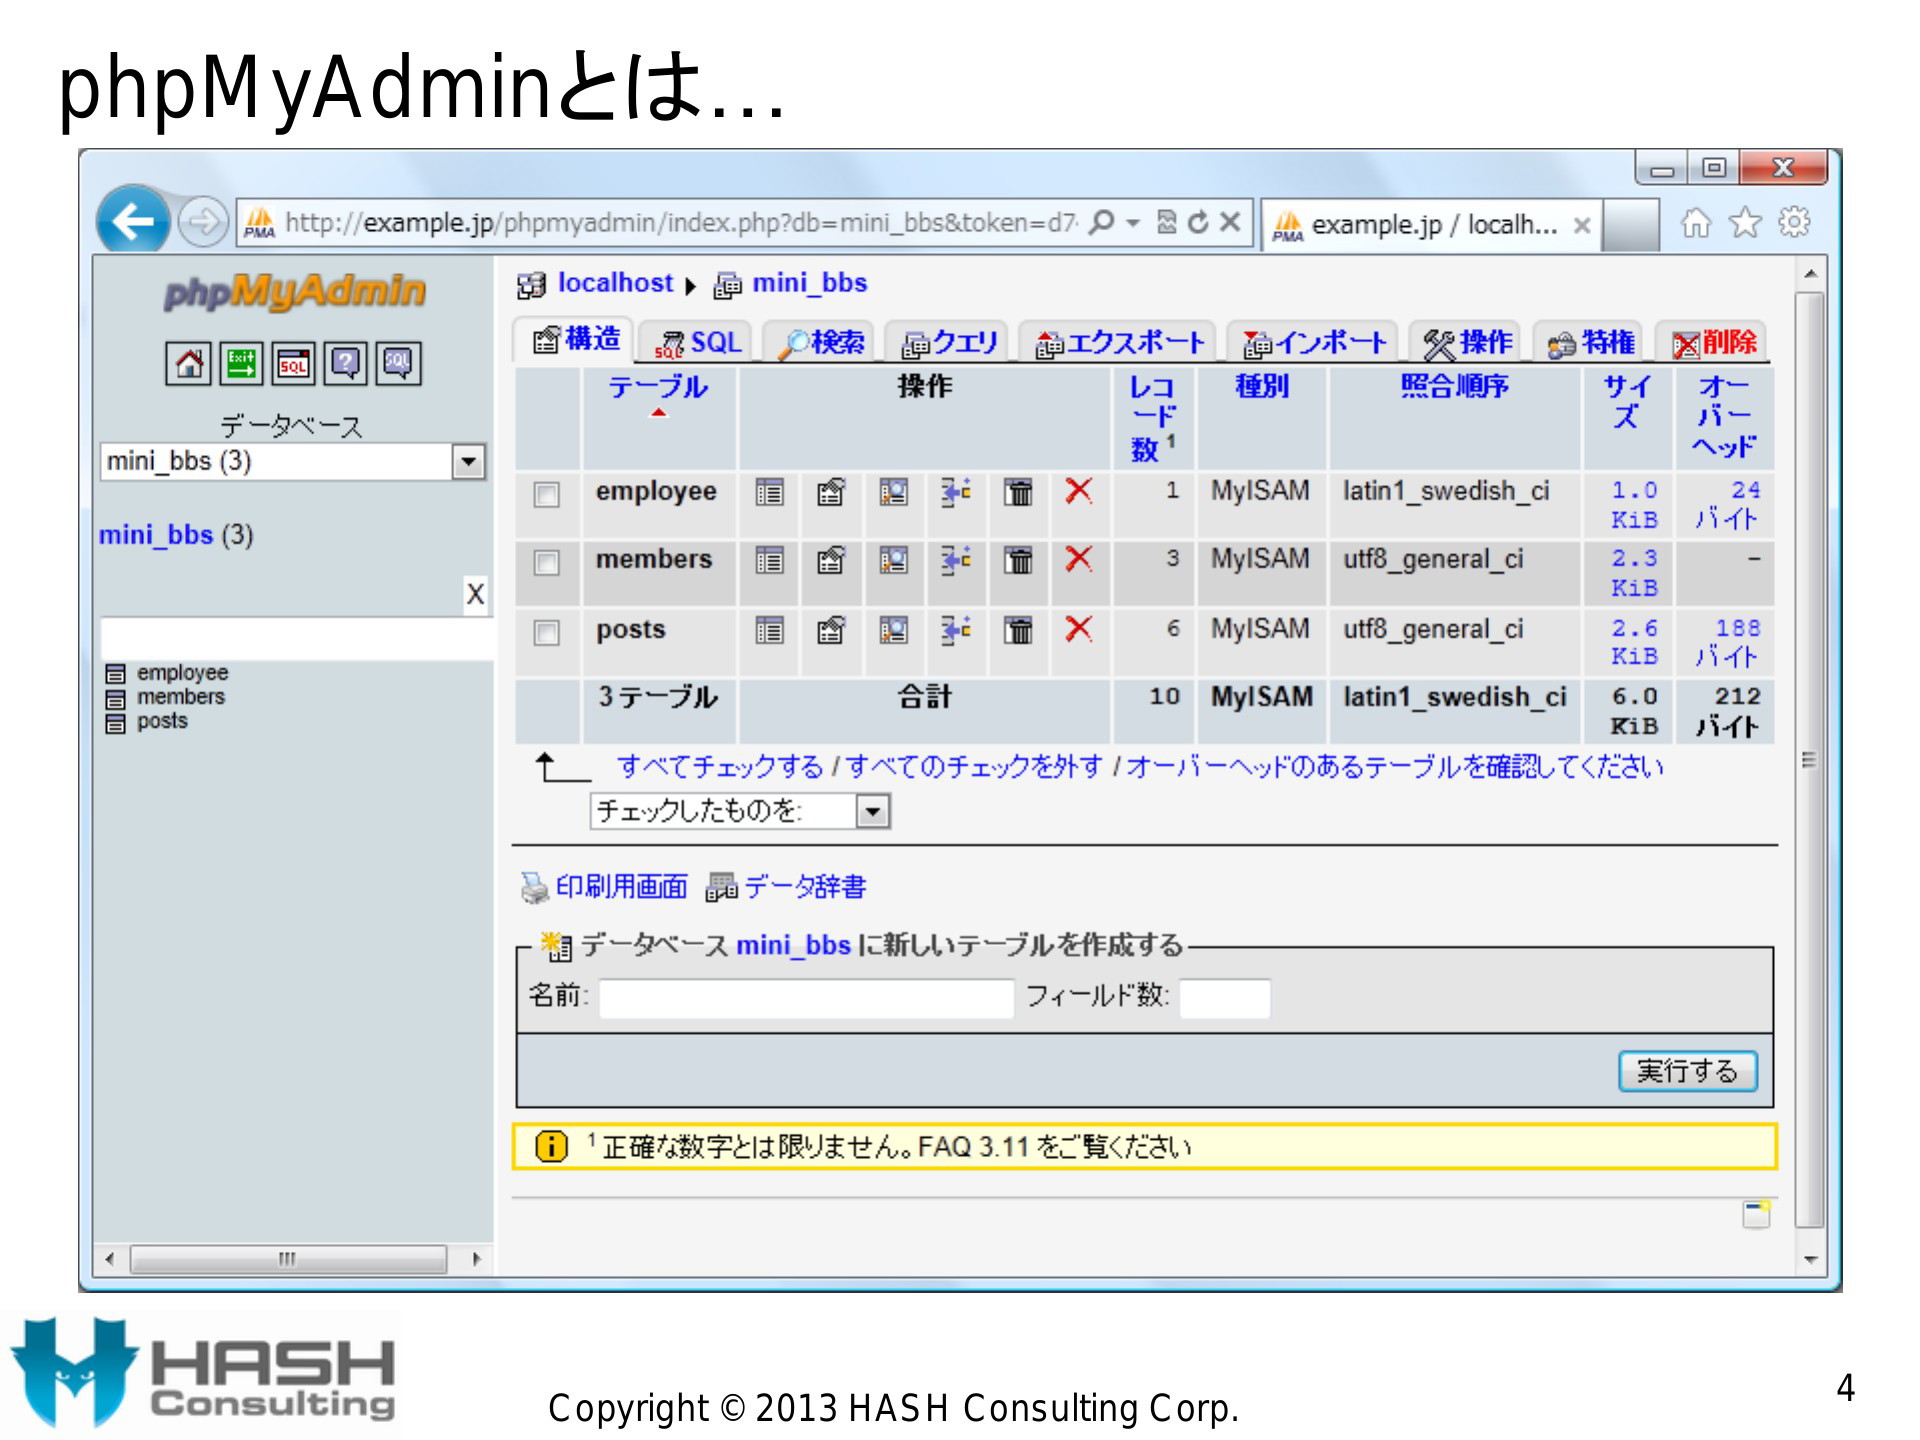The width and height of the screenshot is (1920, 1440).
Task: Click the localhost breadcrumb link
Action: click(615, 283)
